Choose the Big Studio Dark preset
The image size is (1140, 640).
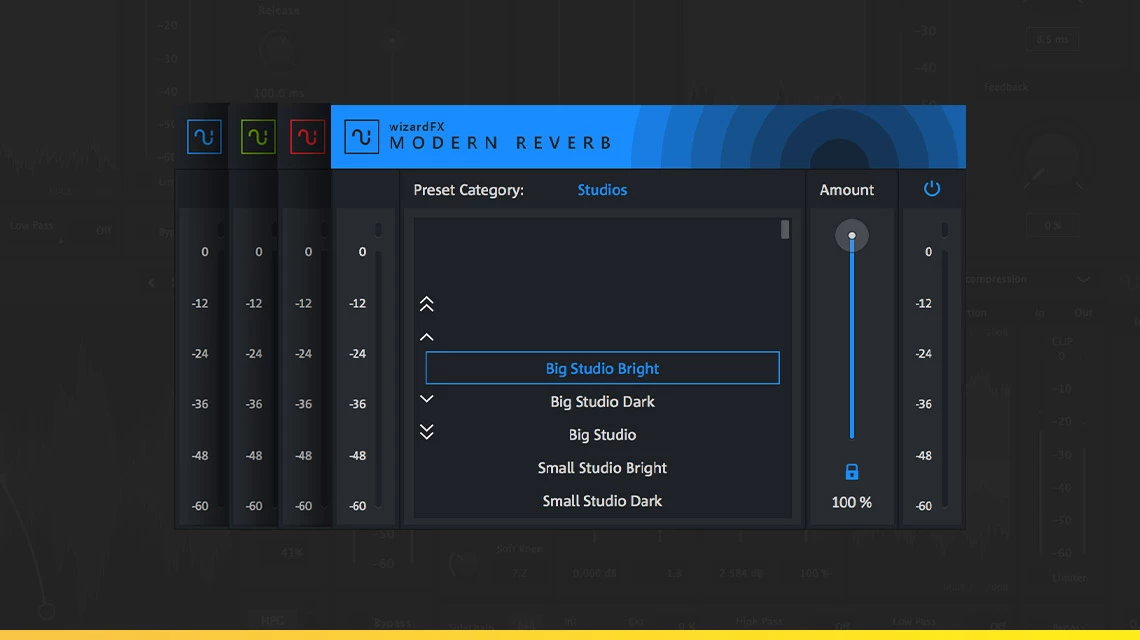click(x=602, y=401)
